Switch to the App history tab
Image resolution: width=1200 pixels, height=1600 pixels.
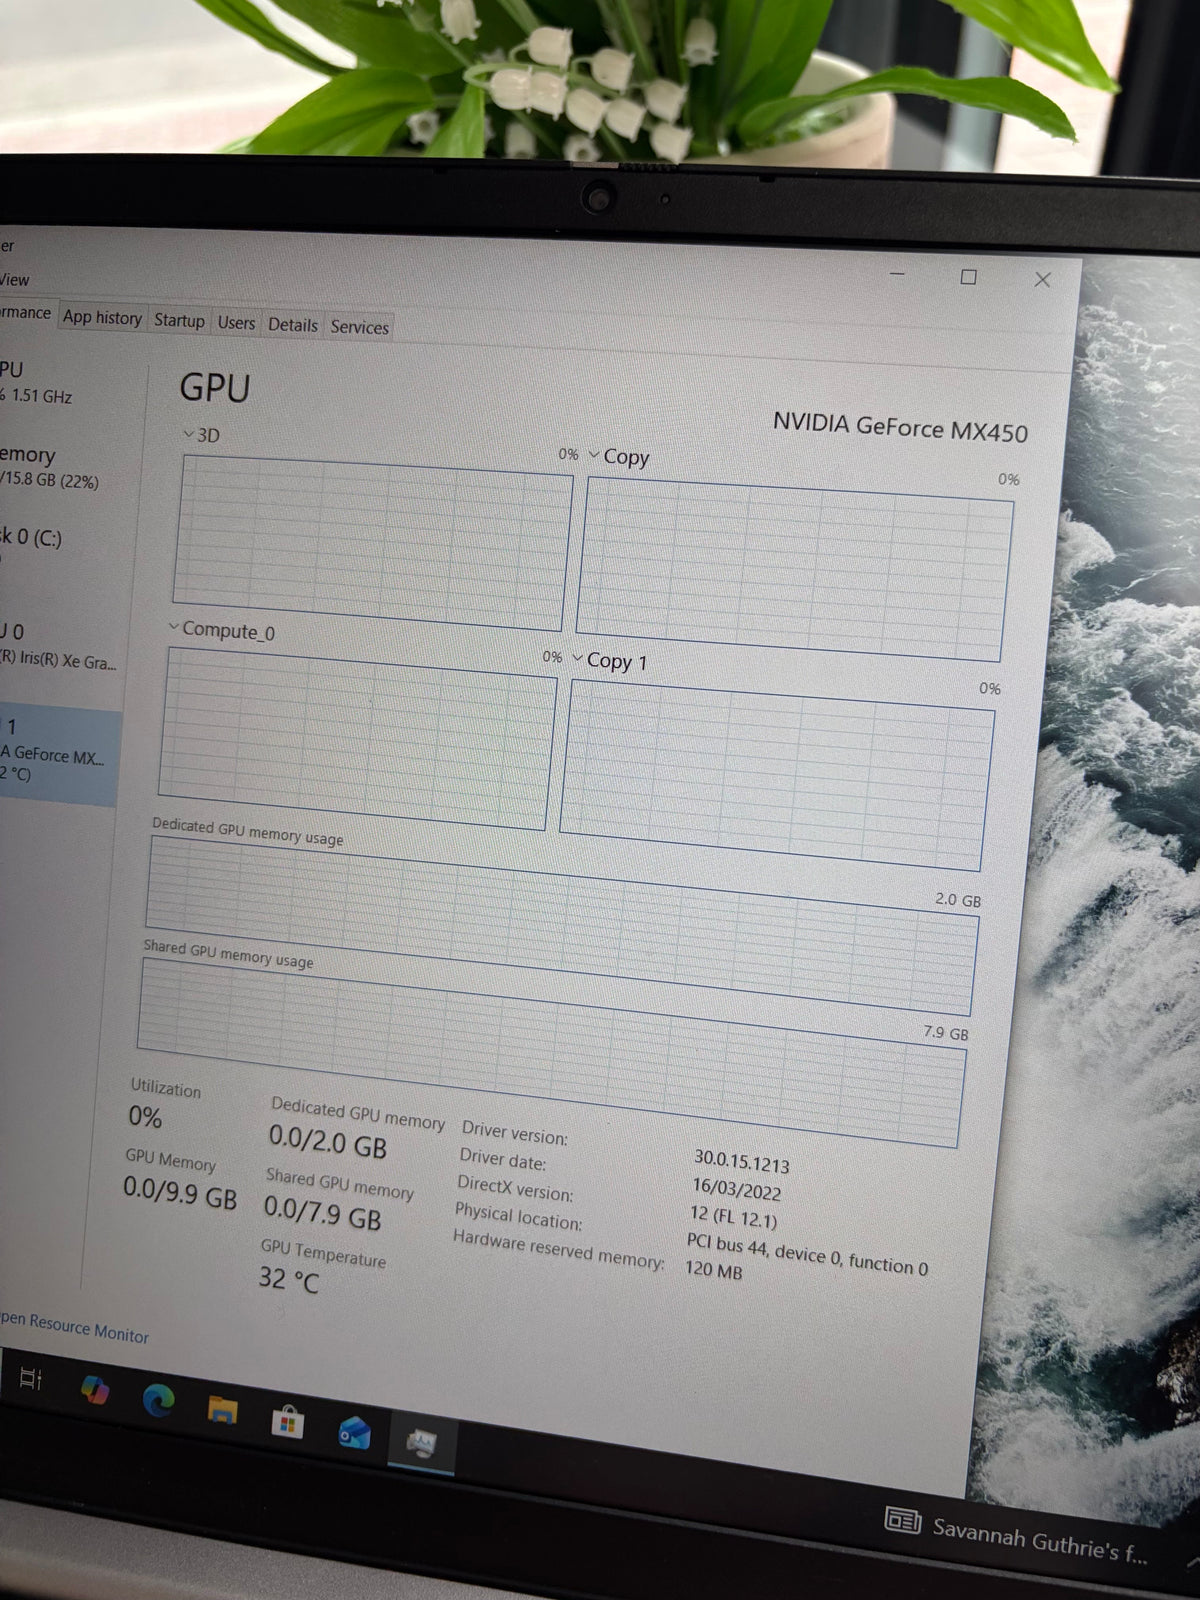point(102,317)
